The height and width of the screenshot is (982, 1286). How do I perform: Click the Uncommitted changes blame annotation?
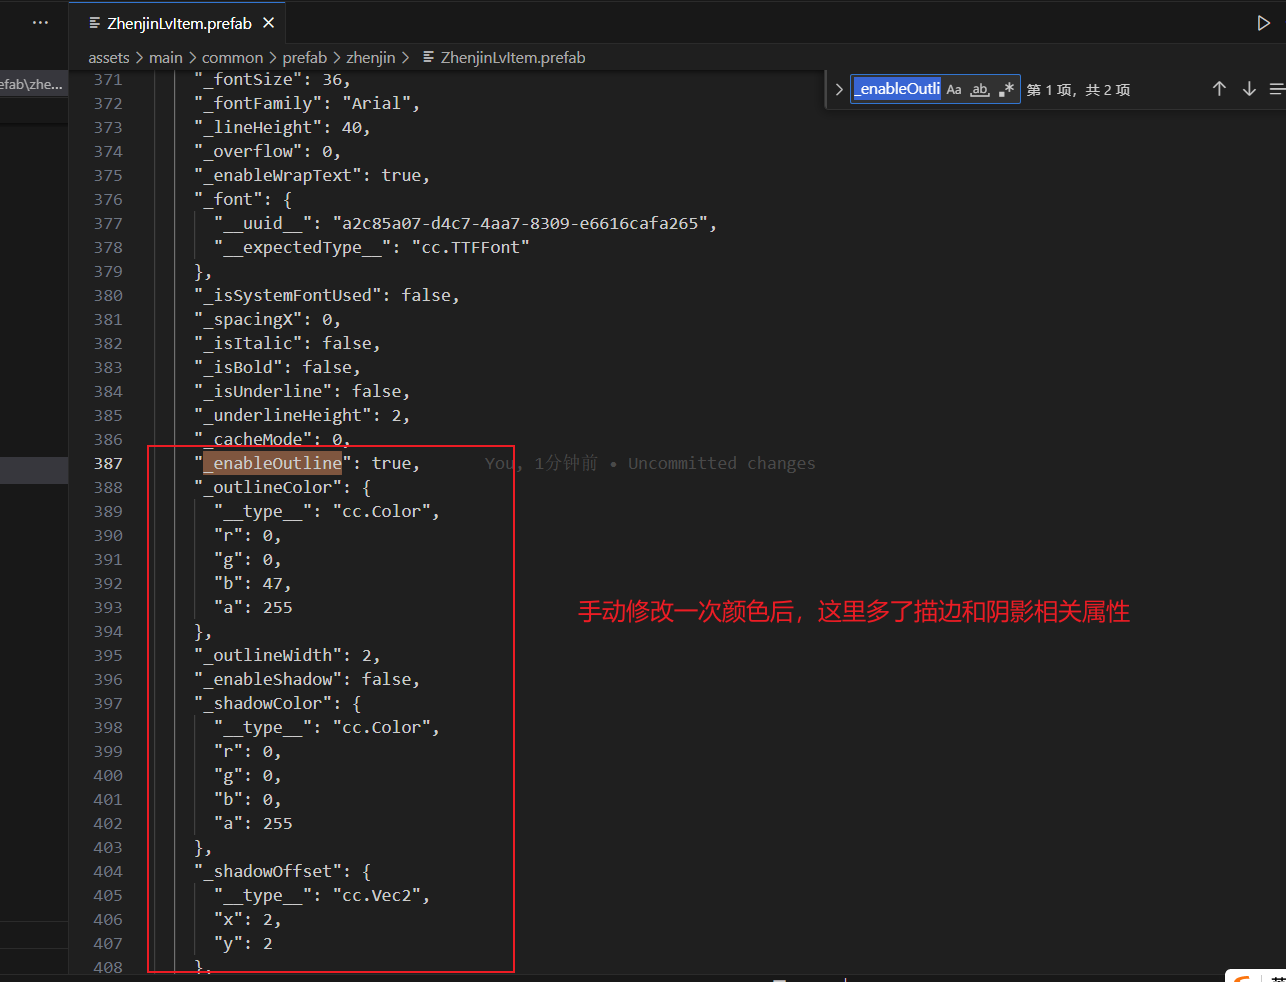(x=721, y=463)
